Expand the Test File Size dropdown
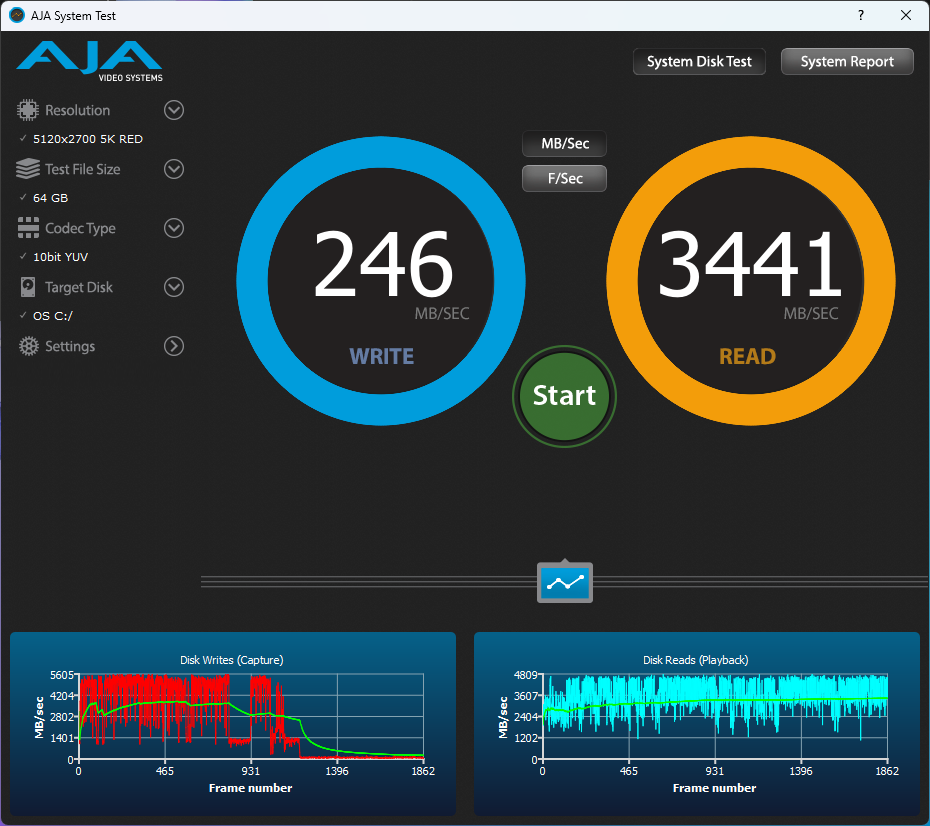Image resolution: width=930 pixels, height=826 pixels. tap(174, 169)
